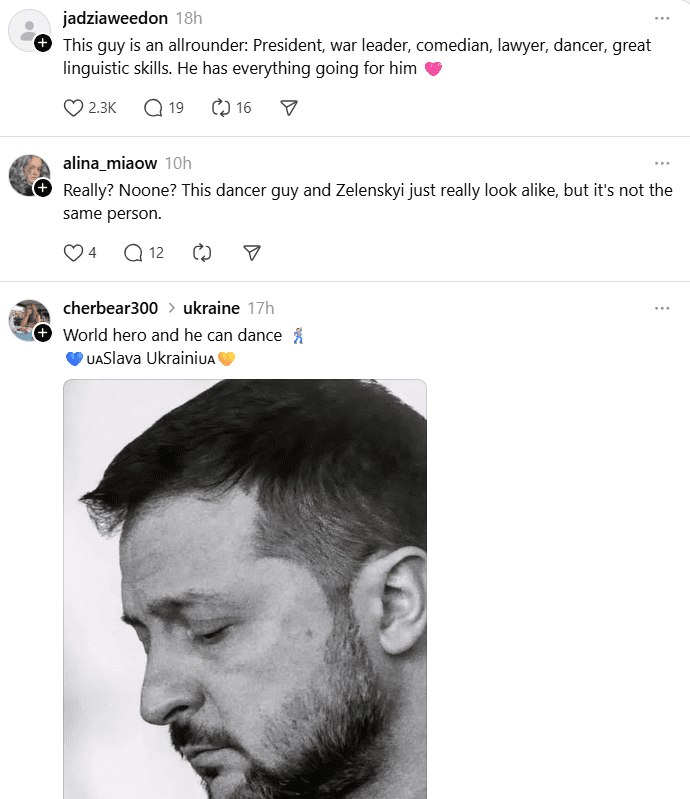Viewport: 690px width, 799px height.
Task: Open the more options menu for cherbear300's post
Action: click(x=662, y=308)
